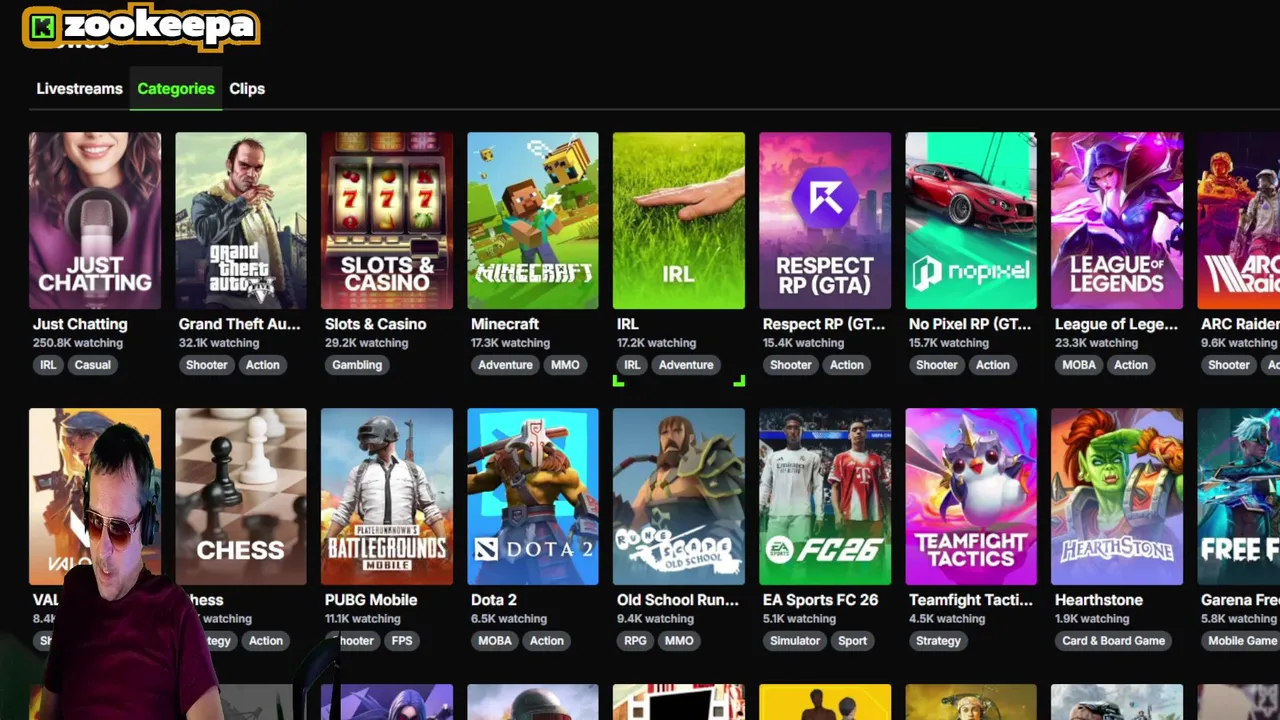
Task: Open the NoPixel red car cover
Action: [971, 220]
